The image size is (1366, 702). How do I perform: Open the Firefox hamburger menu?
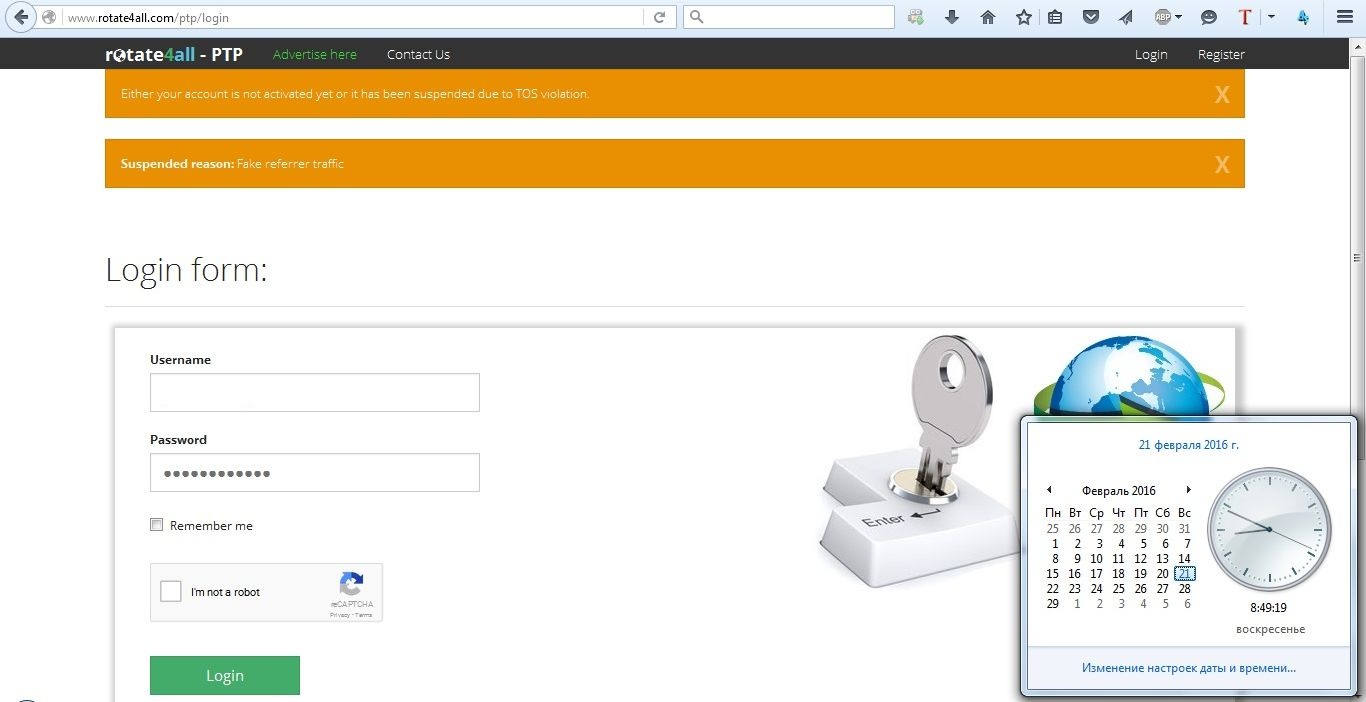(1345, 17)
